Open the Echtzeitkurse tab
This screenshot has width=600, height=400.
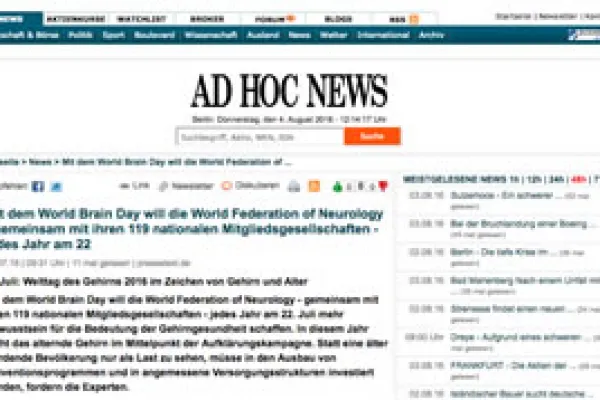click(x=75, y=19)
